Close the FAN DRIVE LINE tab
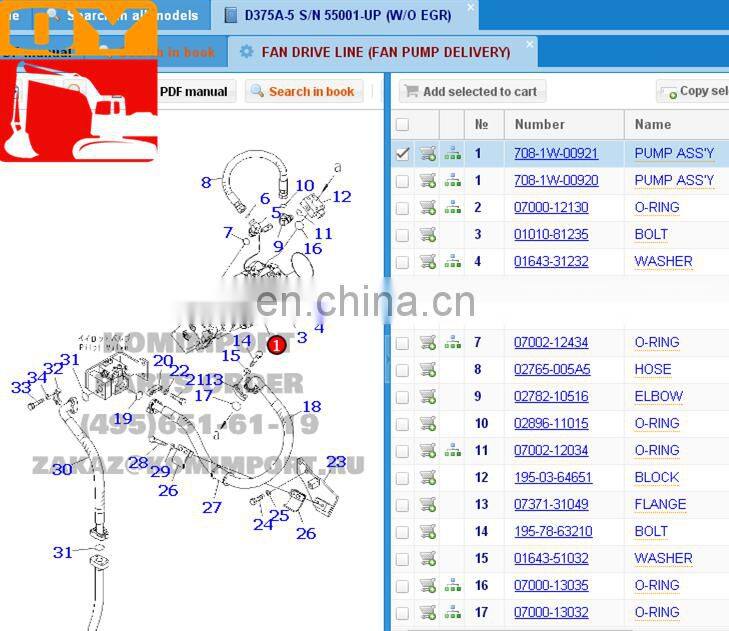This screenshot has width=729, height=631. click(530, 44)
